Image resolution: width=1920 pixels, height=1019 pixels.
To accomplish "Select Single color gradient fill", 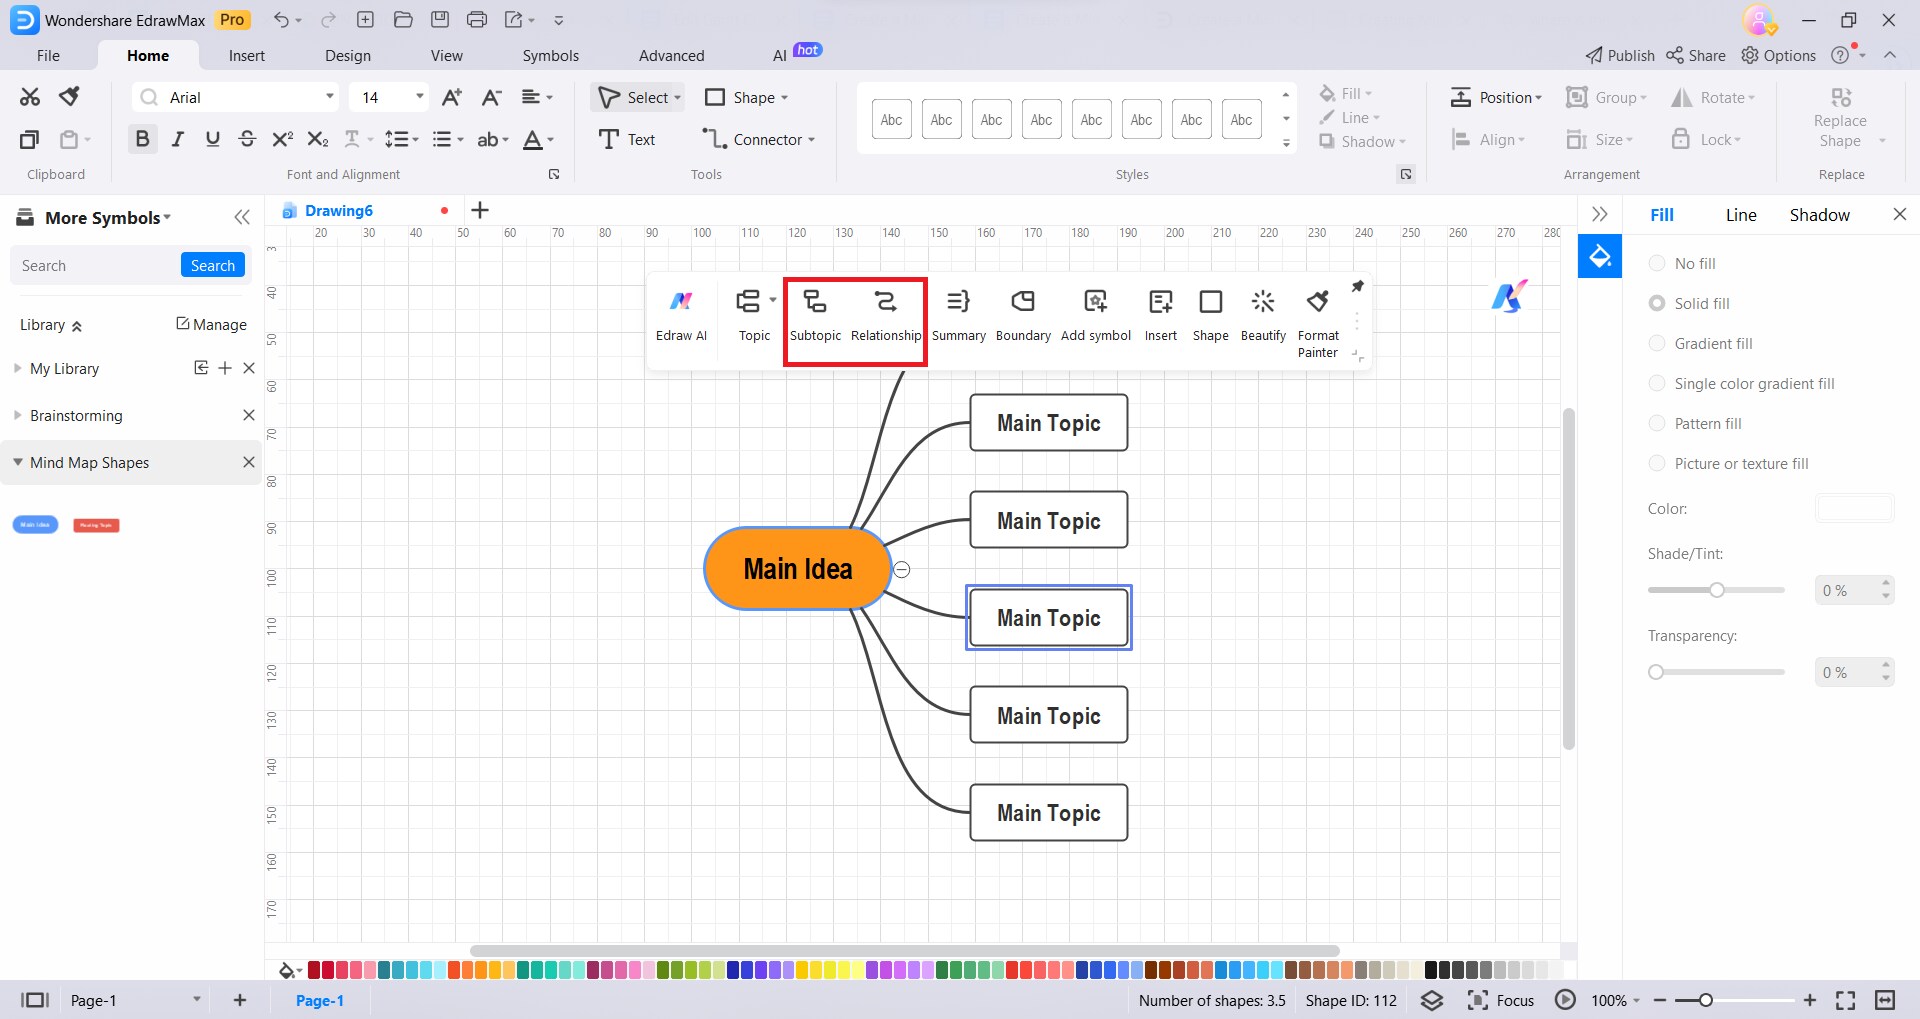I will [1742, 383].
